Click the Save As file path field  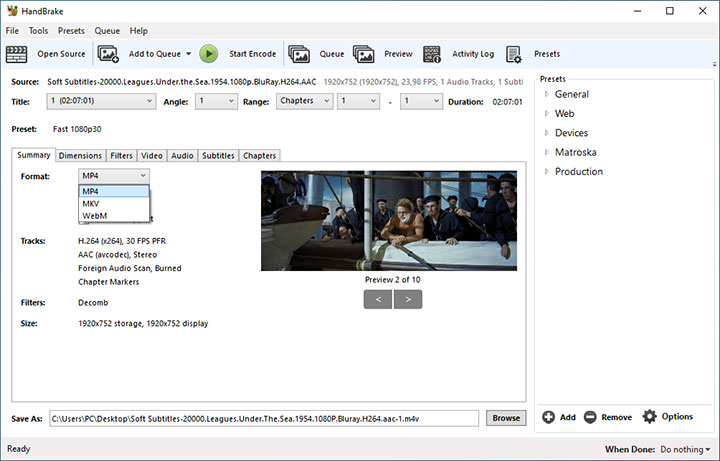264,418
